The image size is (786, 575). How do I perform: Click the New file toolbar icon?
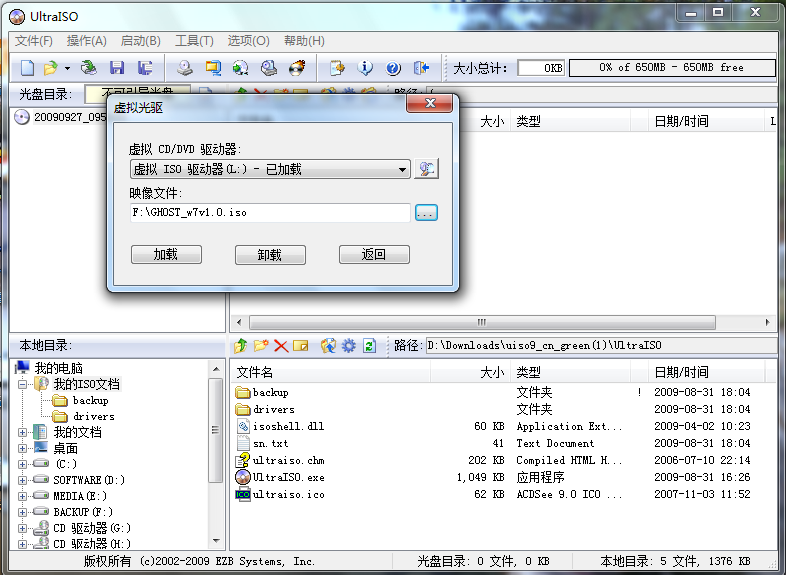27,68
